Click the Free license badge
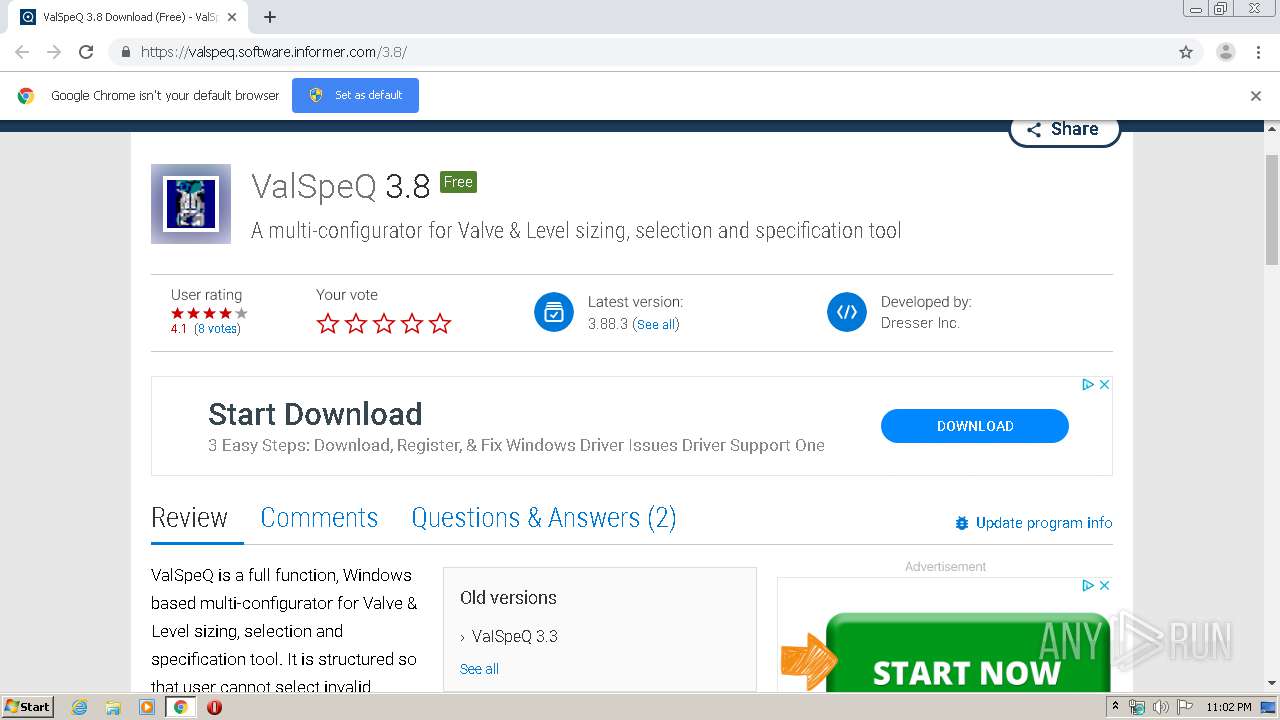The width and height of the screenshot is (1280, 720). click(458, 182)
